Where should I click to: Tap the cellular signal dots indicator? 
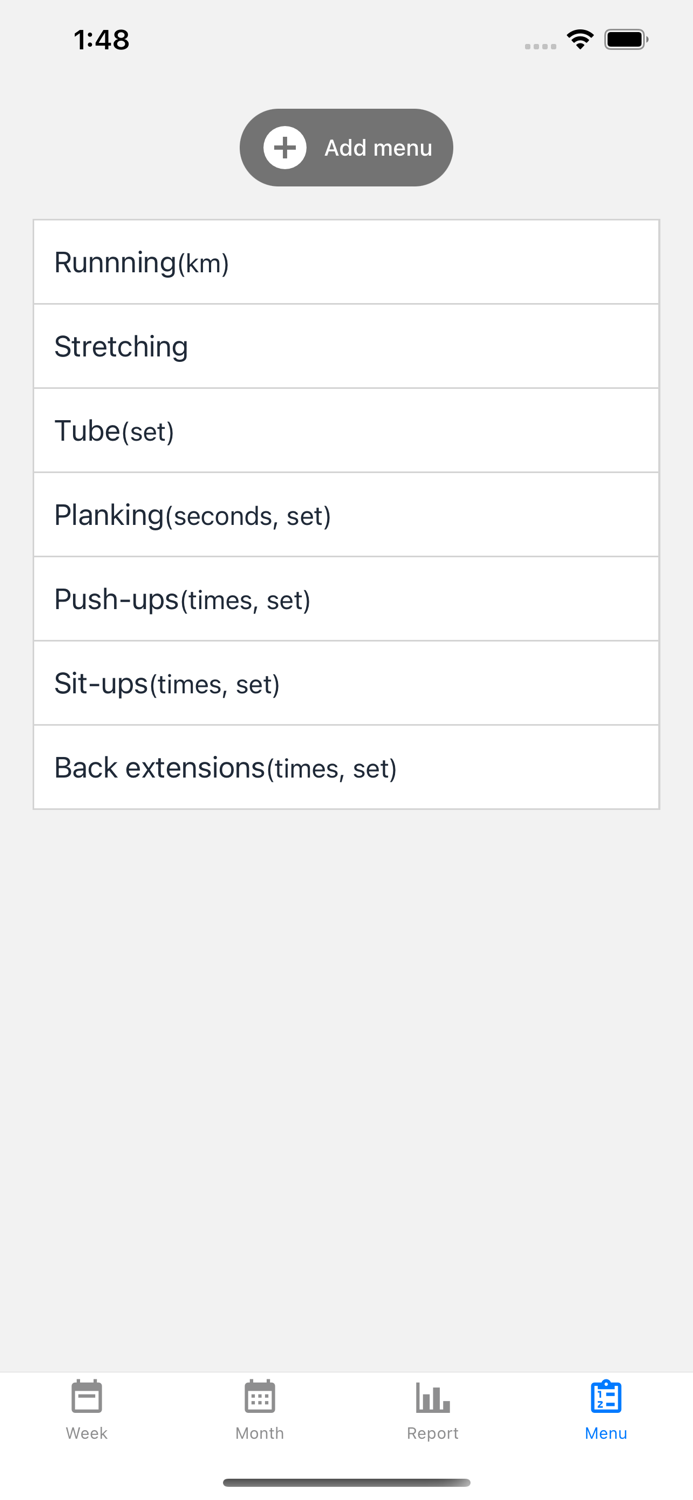coord(540,46)
